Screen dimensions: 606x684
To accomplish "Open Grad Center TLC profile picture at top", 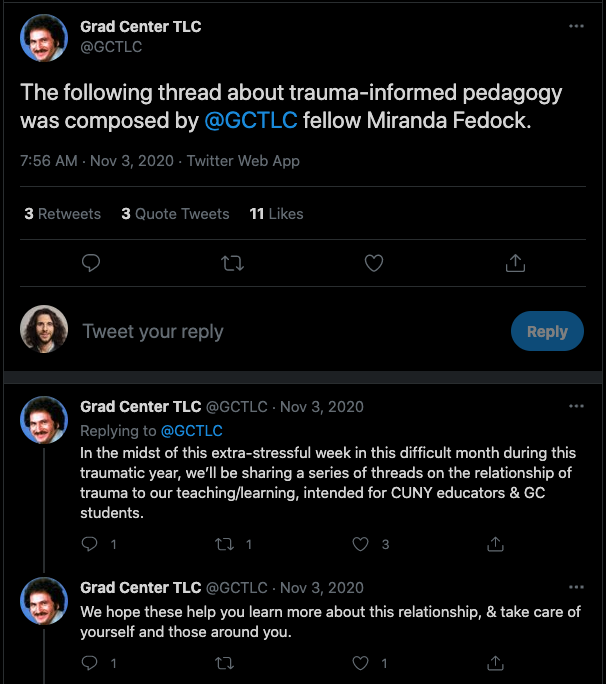I will [44, 37].
